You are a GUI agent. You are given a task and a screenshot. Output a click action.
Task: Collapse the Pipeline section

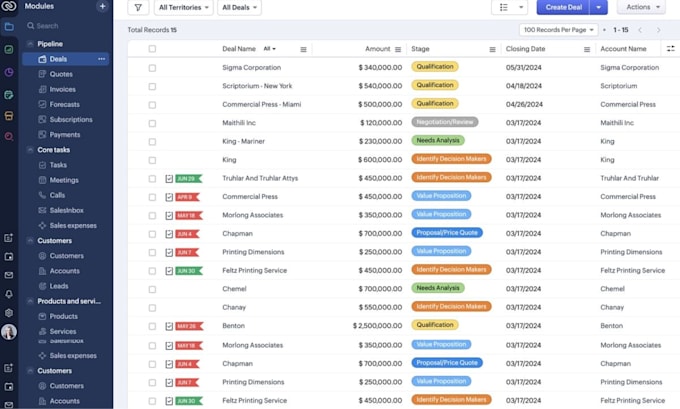click(x=30, y=44)
